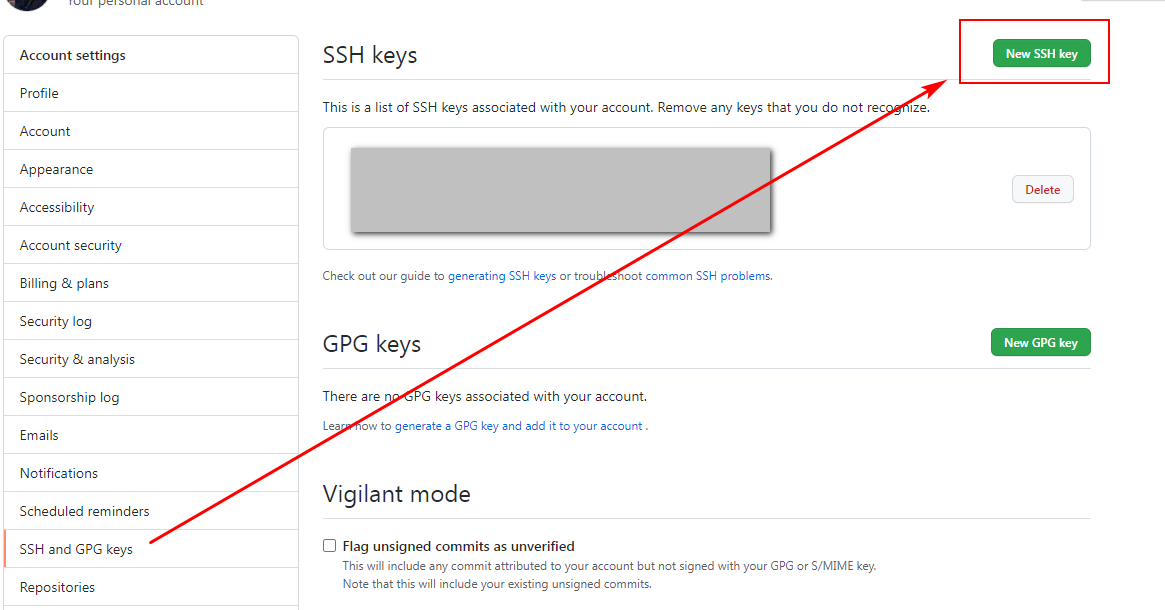Open Repositories settings in sidebar
The image size is (1165, 610).
pos(151,587)
